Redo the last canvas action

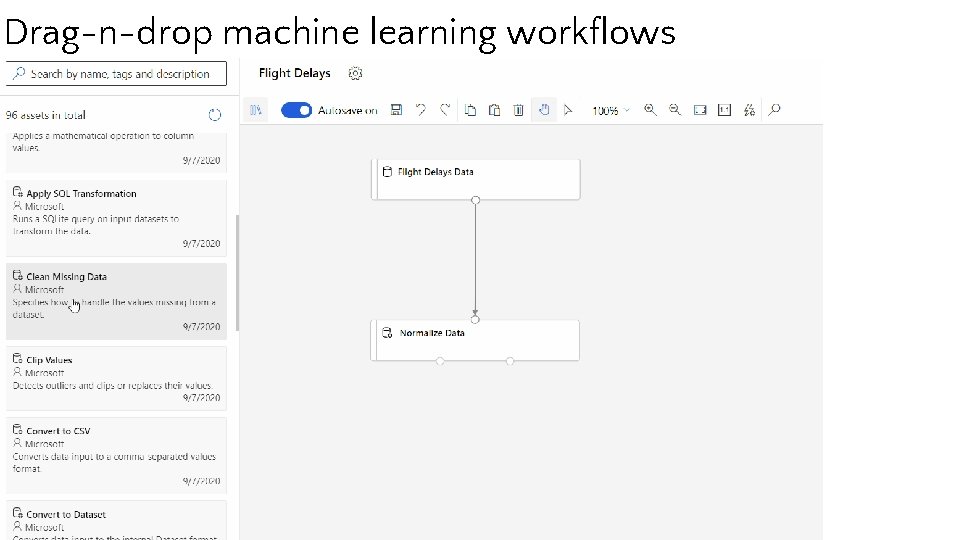[445, 110]
